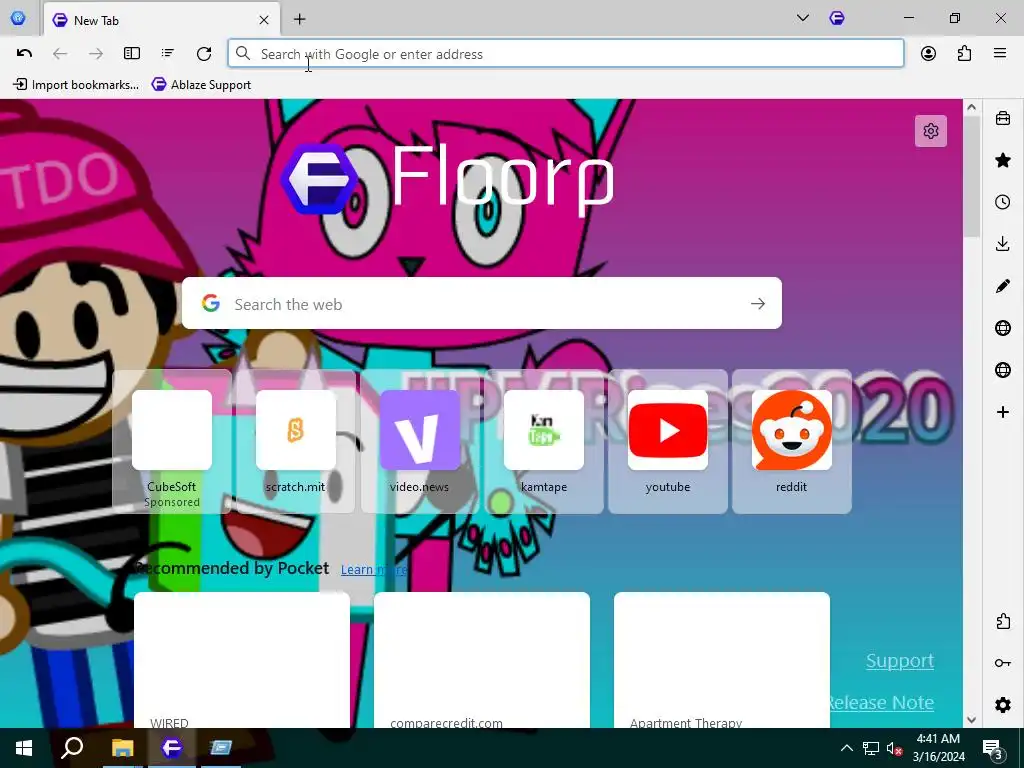The image size is (1024, 768).
Task: Open the Release Note link
Action: point(880,702)
